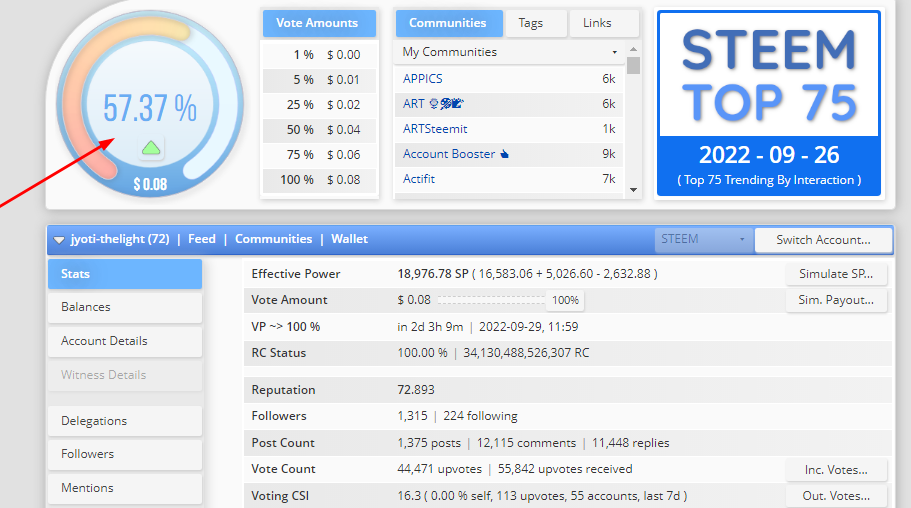The width and height of the screenshot is (911, 508).
Task: Select the 25 % vote amount row
Action: pyautogui.click(x=319, y=105)
